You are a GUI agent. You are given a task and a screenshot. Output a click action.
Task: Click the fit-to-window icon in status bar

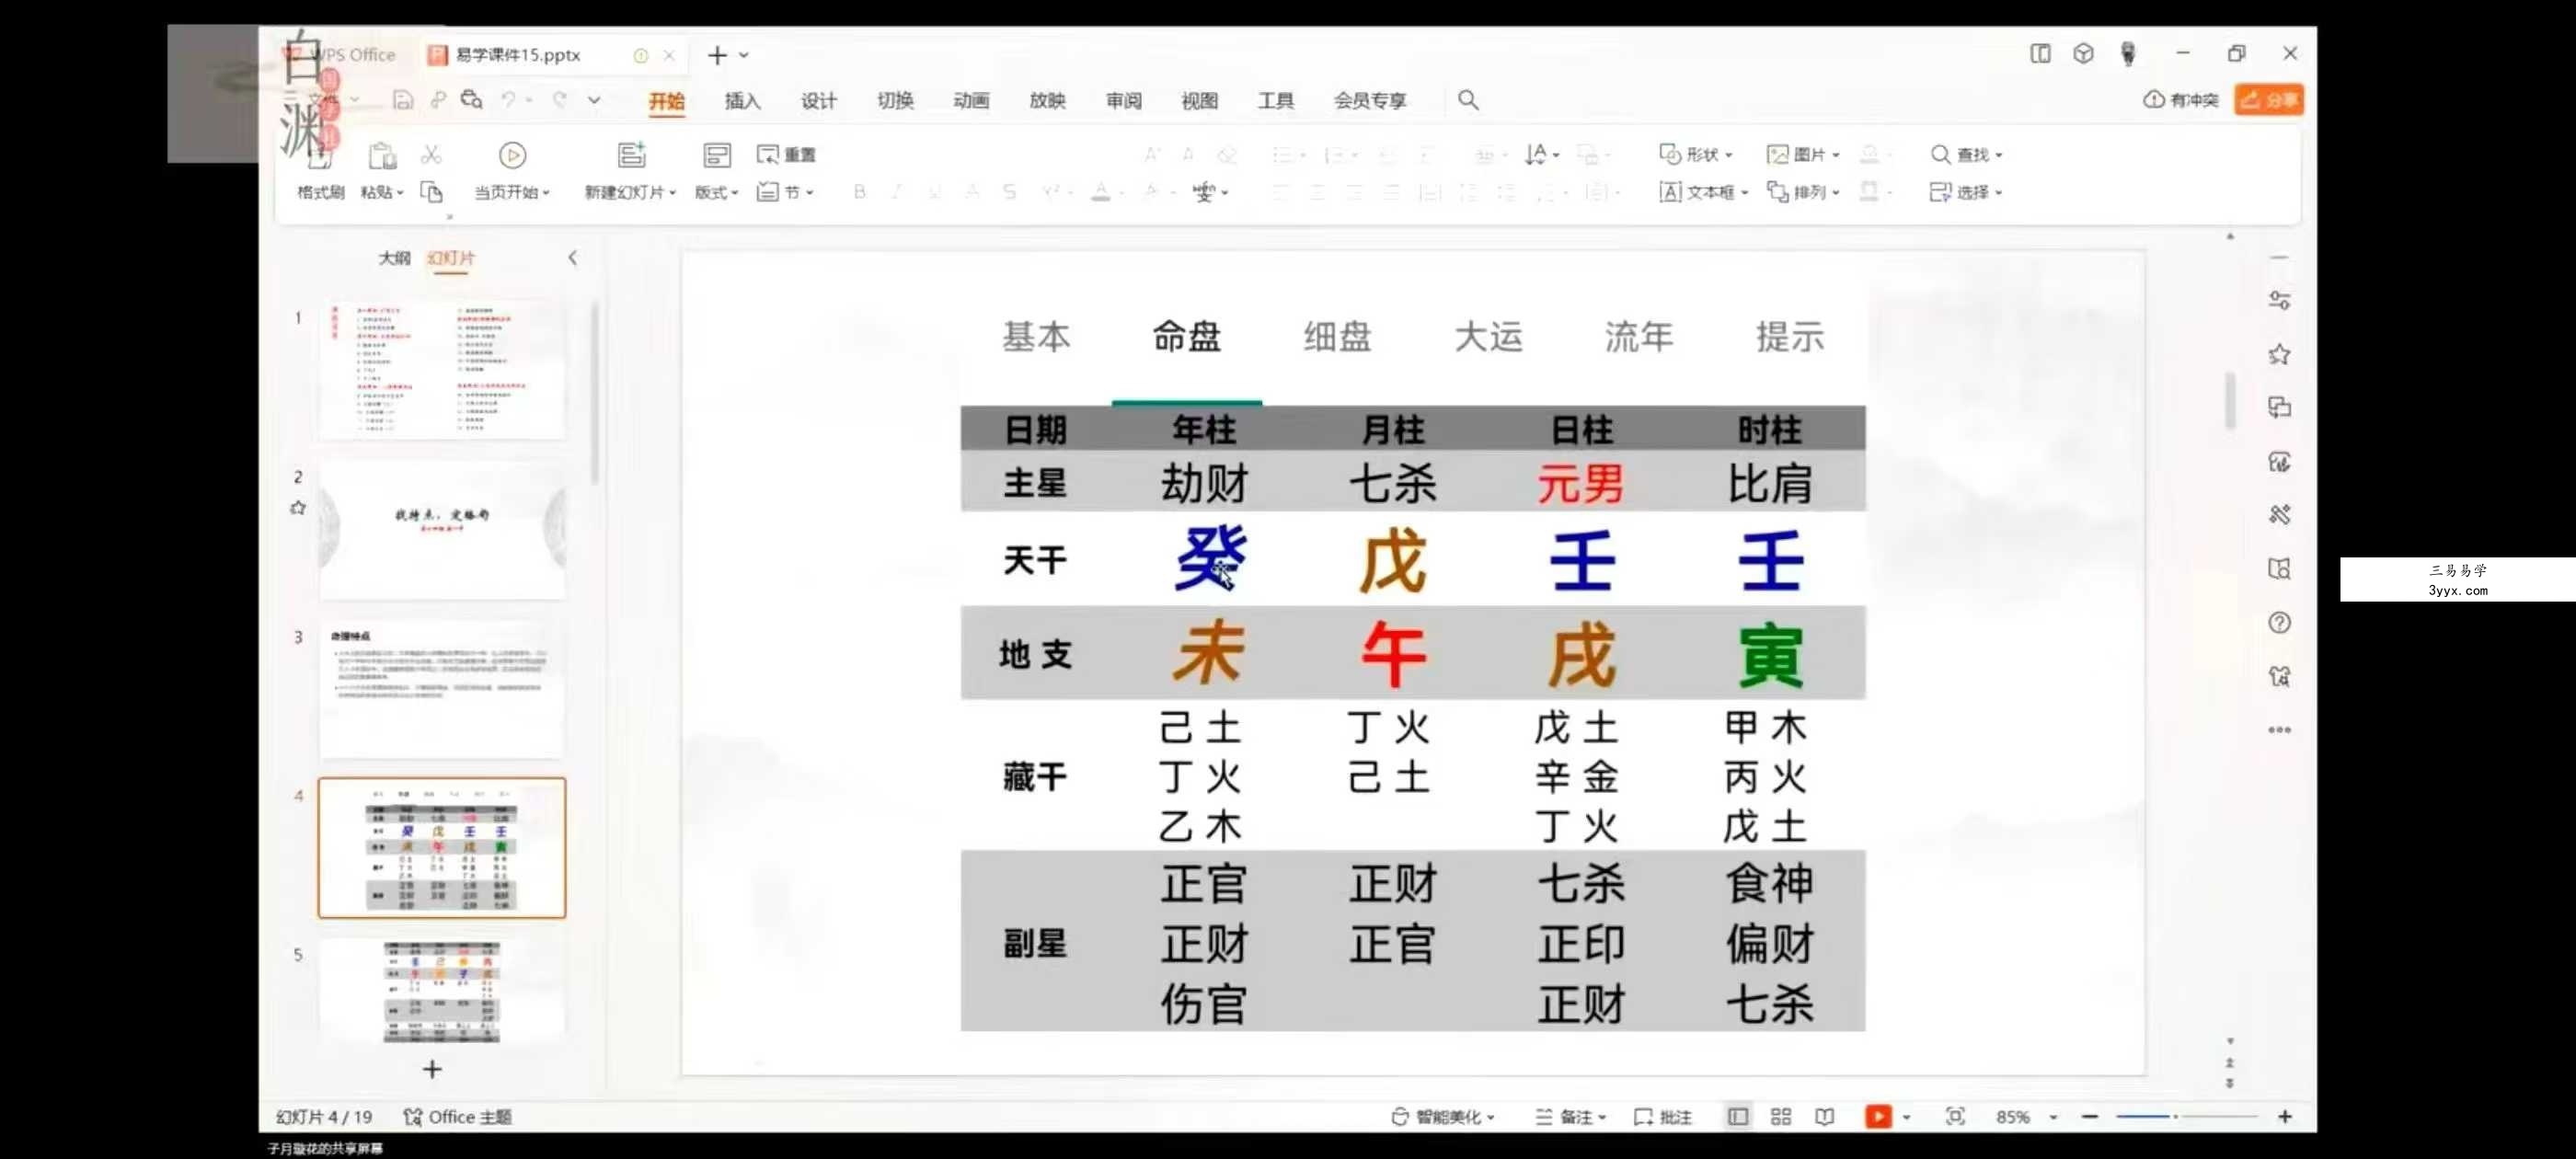click(1955, 1116)
